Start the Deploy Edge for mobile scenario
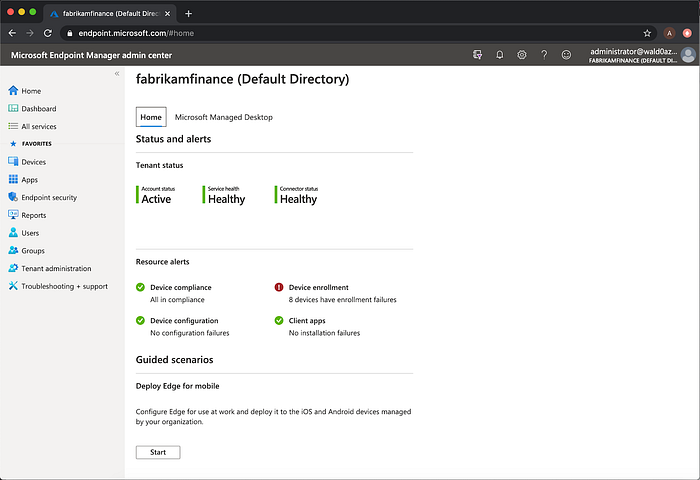This screenshot has width=700, height=480. (x=158, y=452)
